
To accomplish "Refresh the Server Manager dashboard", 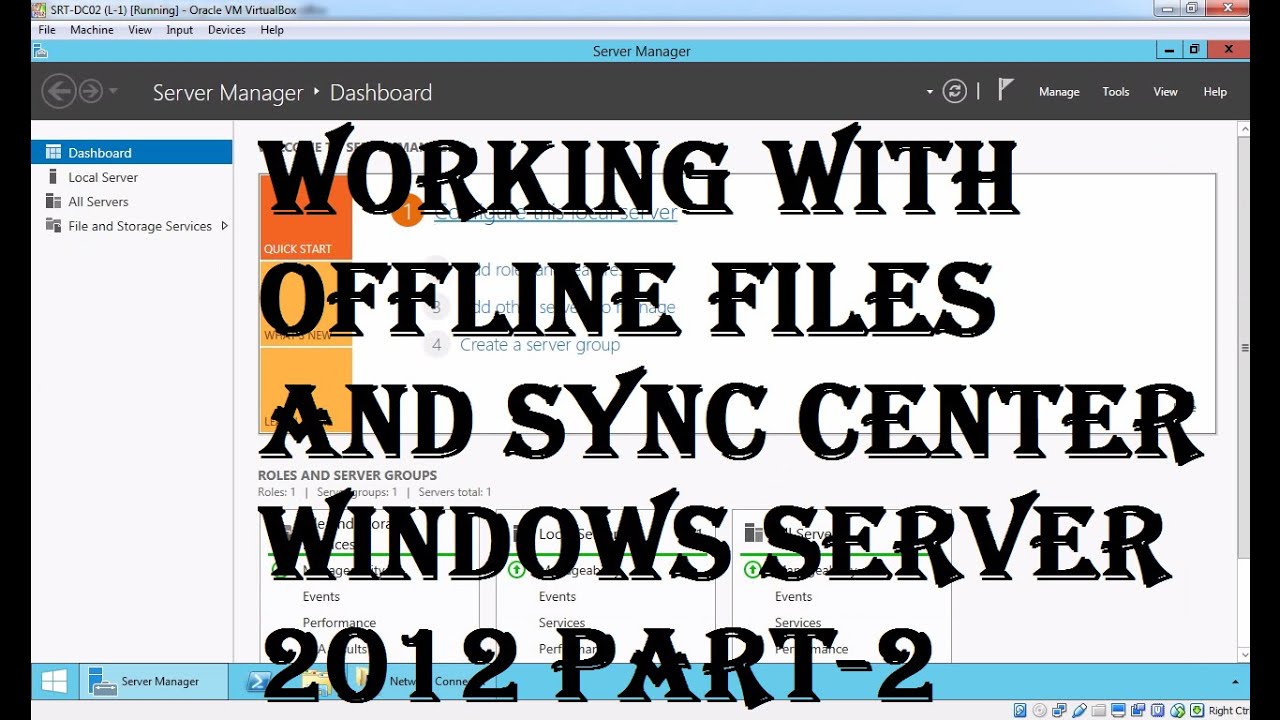I will coord(955,92).
